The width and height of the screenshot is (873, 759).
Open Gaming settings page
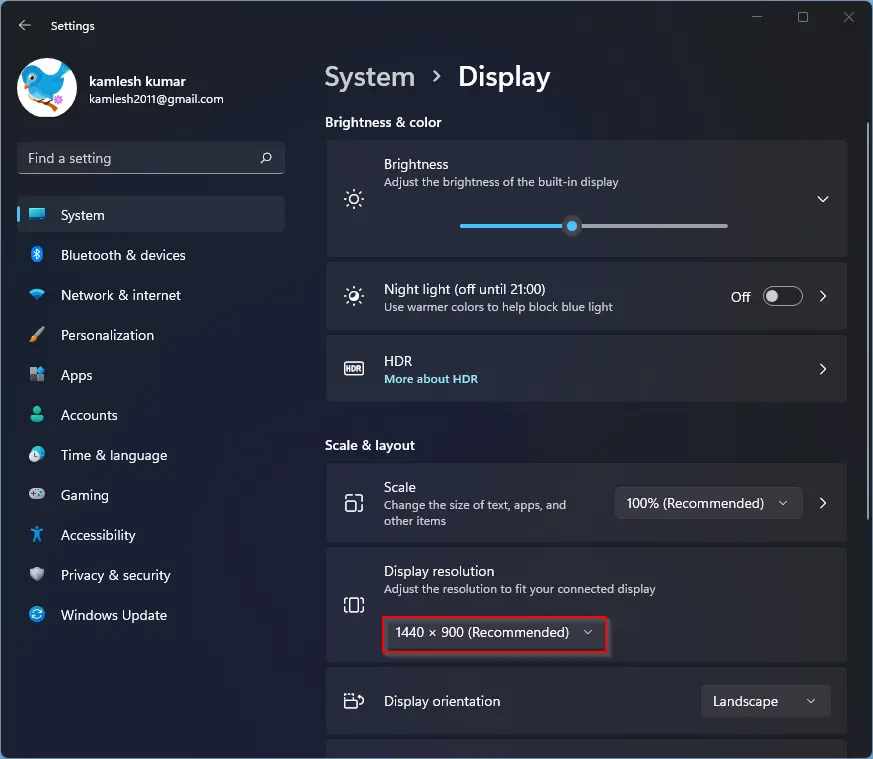[x=151, y=494]
